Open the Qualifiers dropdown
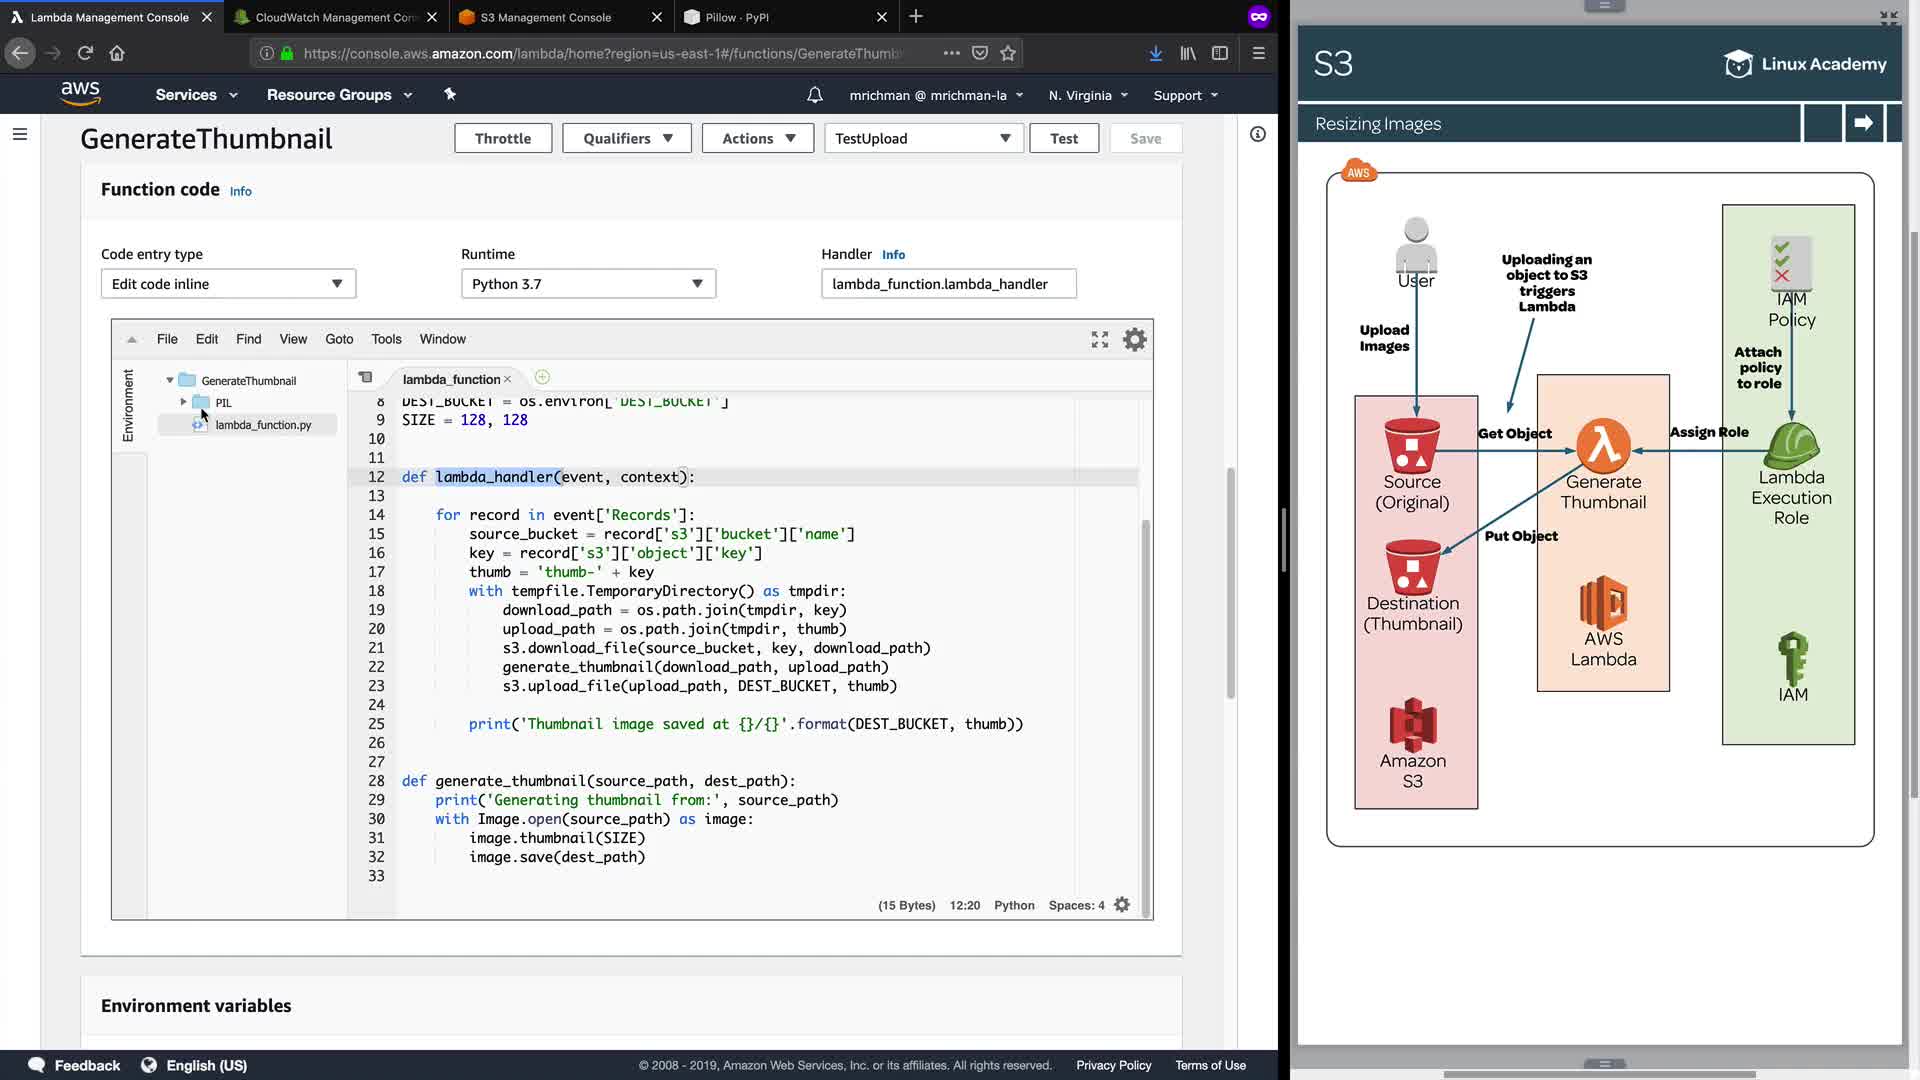The height and width of the screenshot is (1080, 1920). (x=627, y=138)
